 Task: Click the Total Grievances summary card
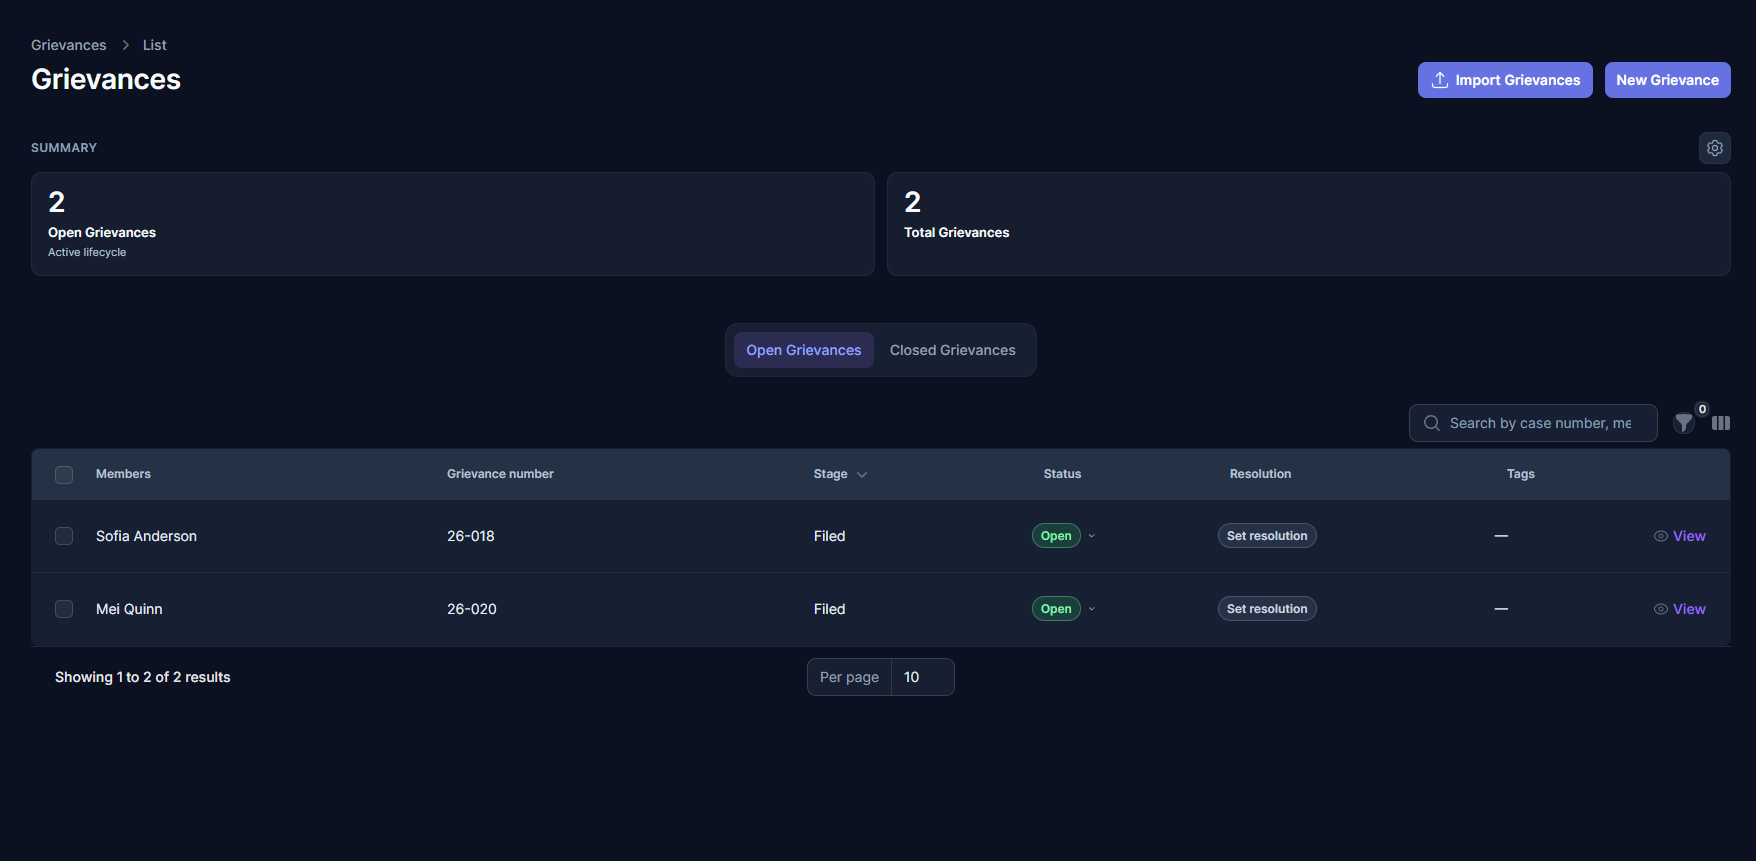[x=1309, y=224]
